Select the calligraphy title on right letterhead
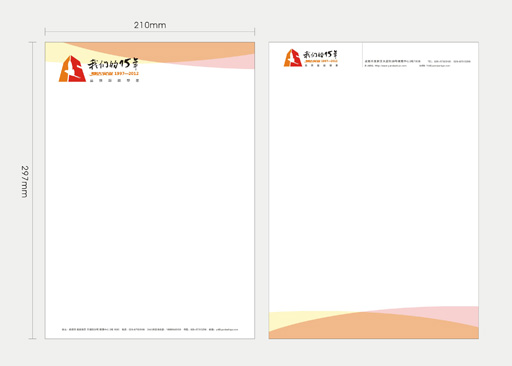This screenshot has width=512, height=366. pyautogui.click(x=320, y=54)
